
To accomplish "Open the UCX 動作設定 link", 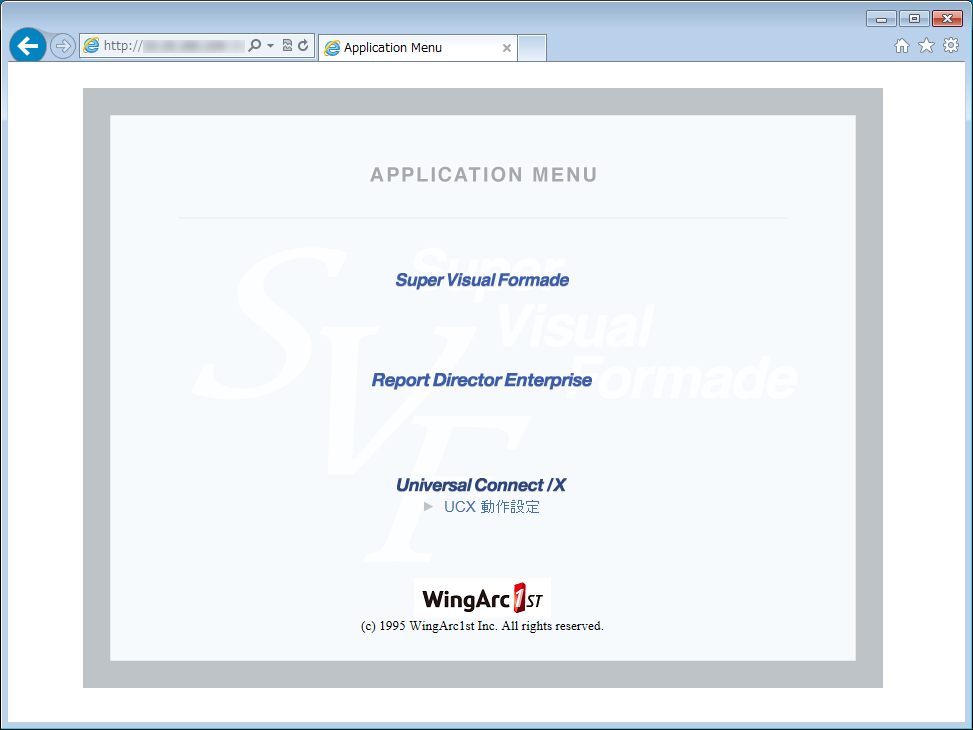I will pos(491,507).
